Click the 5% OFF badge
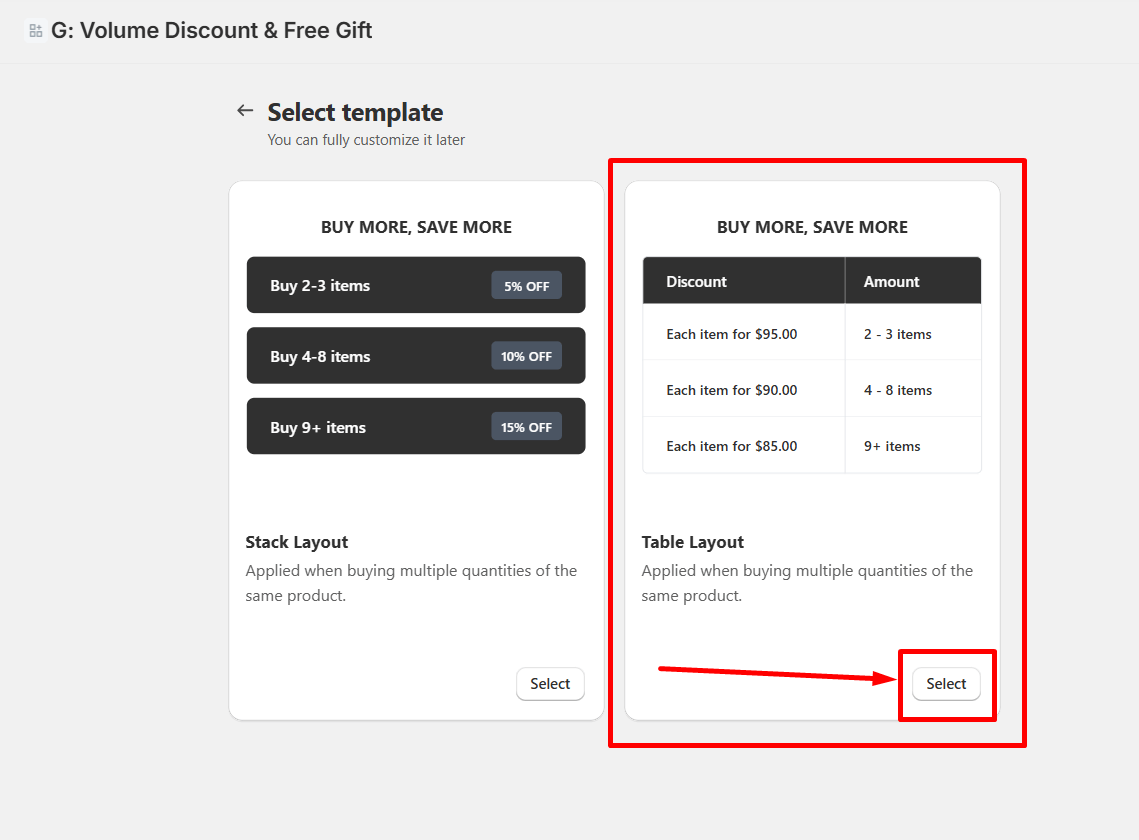The width and height of the screenshot is (1139, 840). click(526, 285)
